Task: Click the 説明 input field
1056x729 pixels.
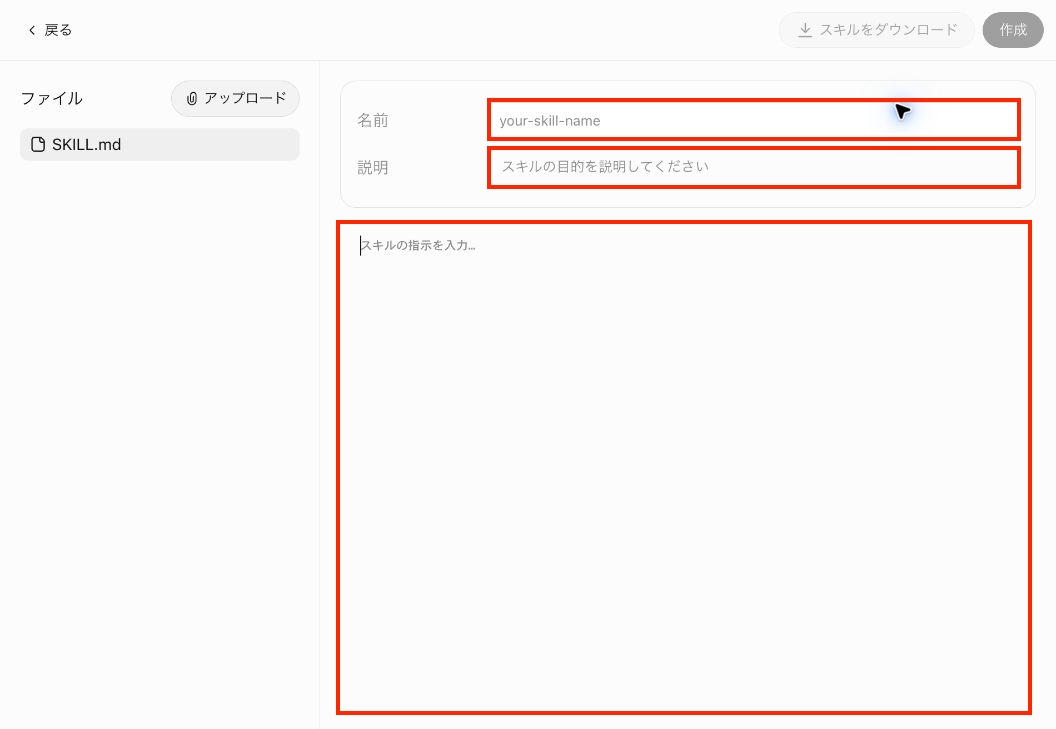Action: [x=753, y=167]
